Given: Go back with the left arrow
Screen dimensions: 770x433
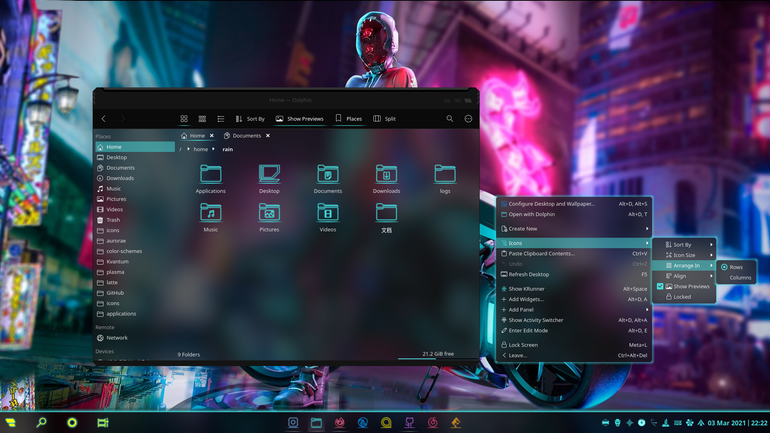Looking at the screenshot, I should 104,119.
